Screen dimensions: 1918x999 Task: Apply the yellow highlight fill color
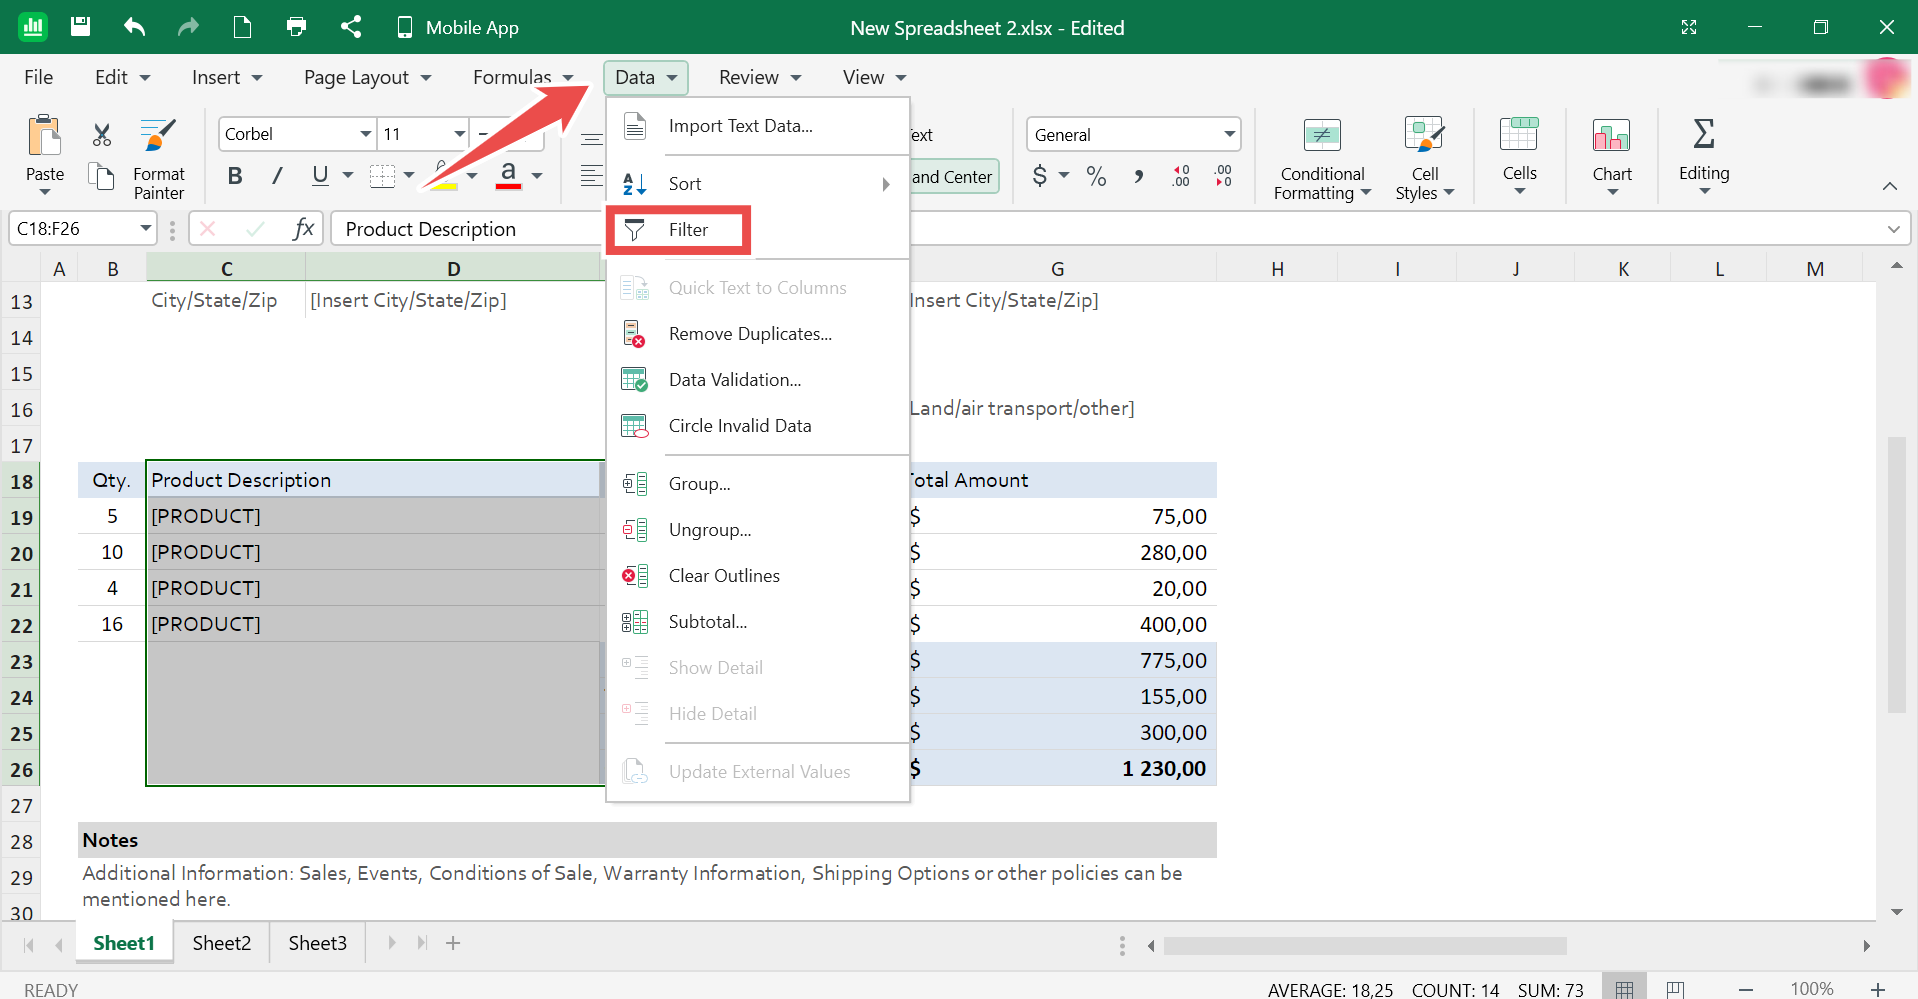coord(444,176)
